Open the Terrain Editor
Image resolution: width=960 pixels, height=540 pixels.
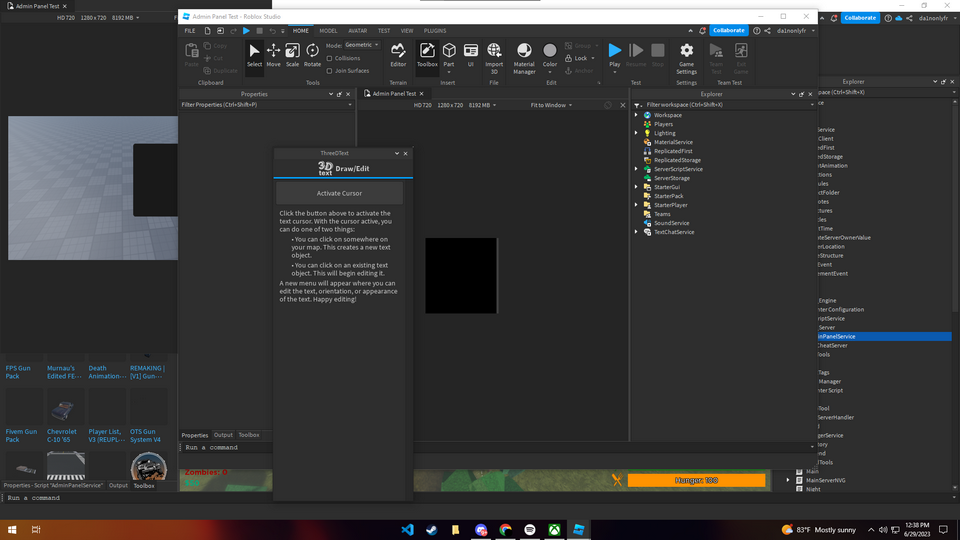398,55
